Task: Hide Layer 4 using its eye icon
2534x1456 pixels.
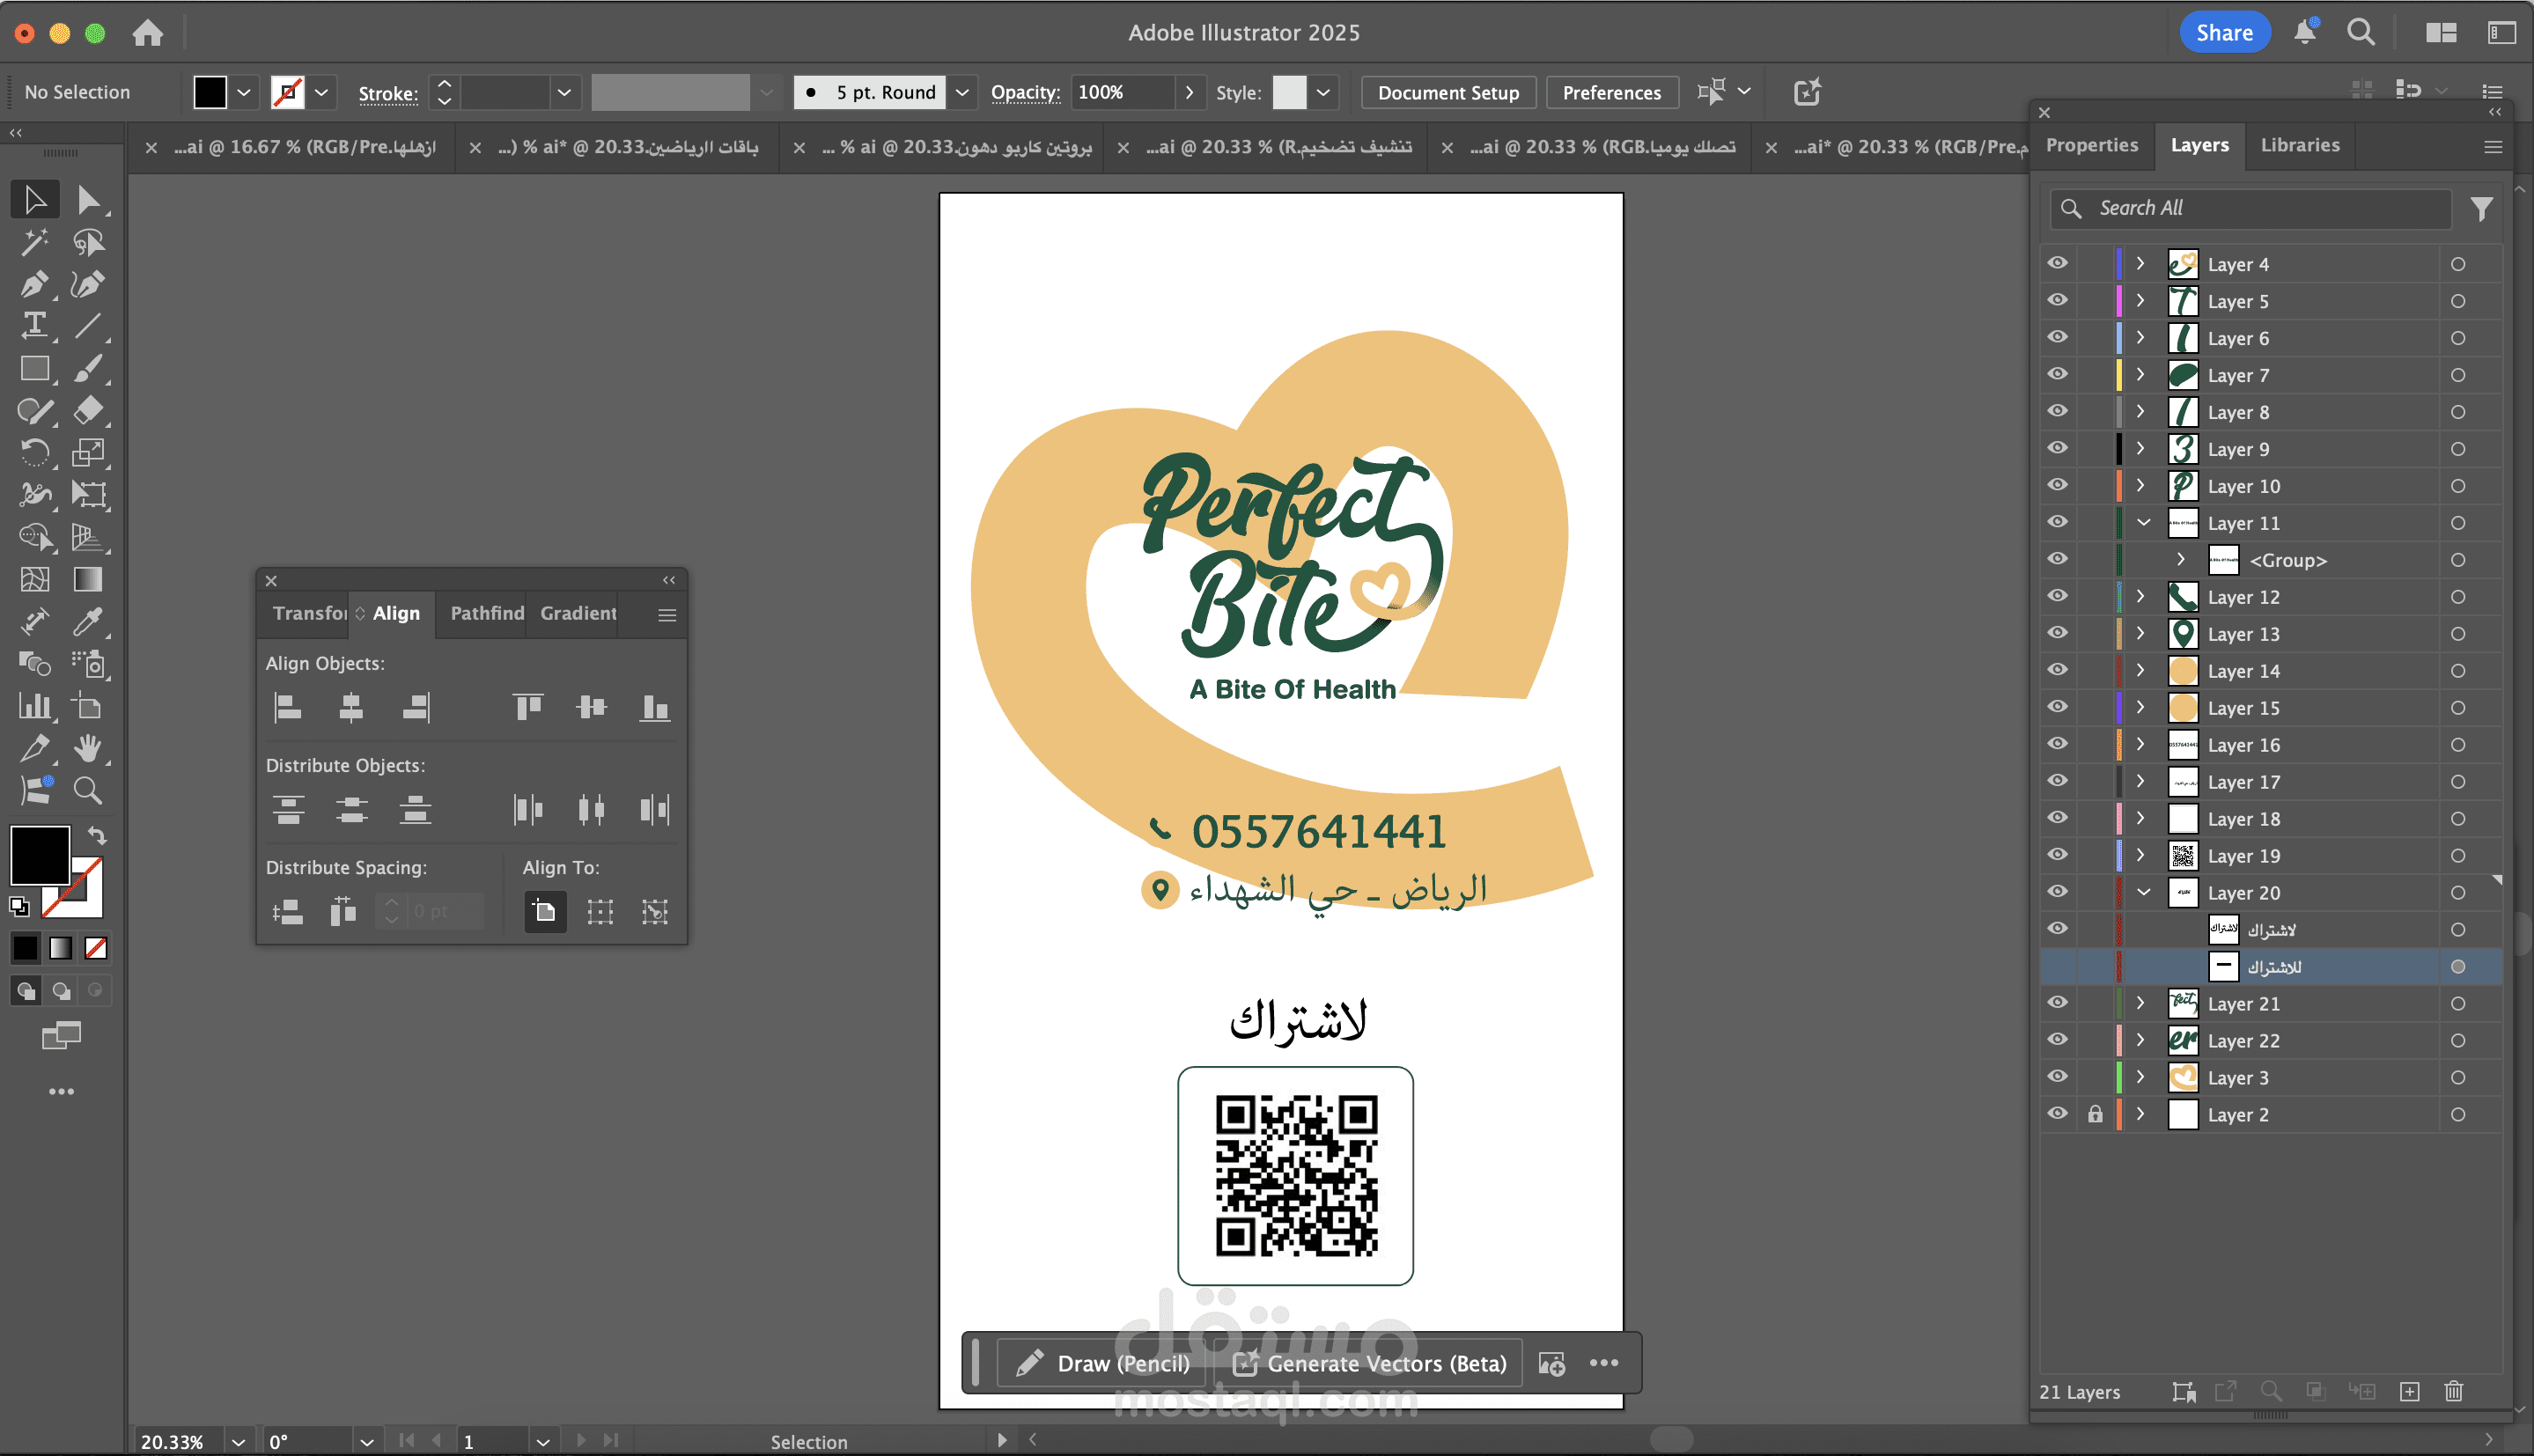Action: coord(2057,263)
